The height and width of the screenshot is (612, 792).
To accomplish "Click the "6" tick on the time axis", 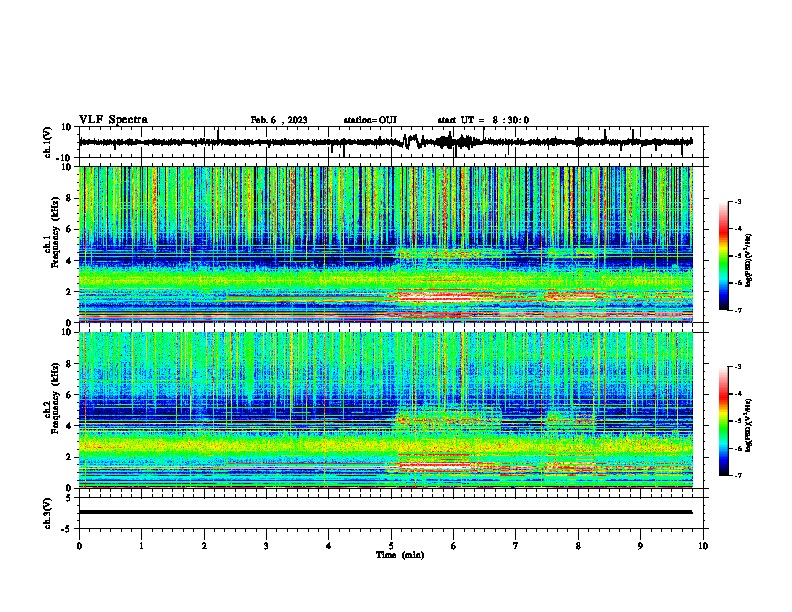I will point(454,546).
